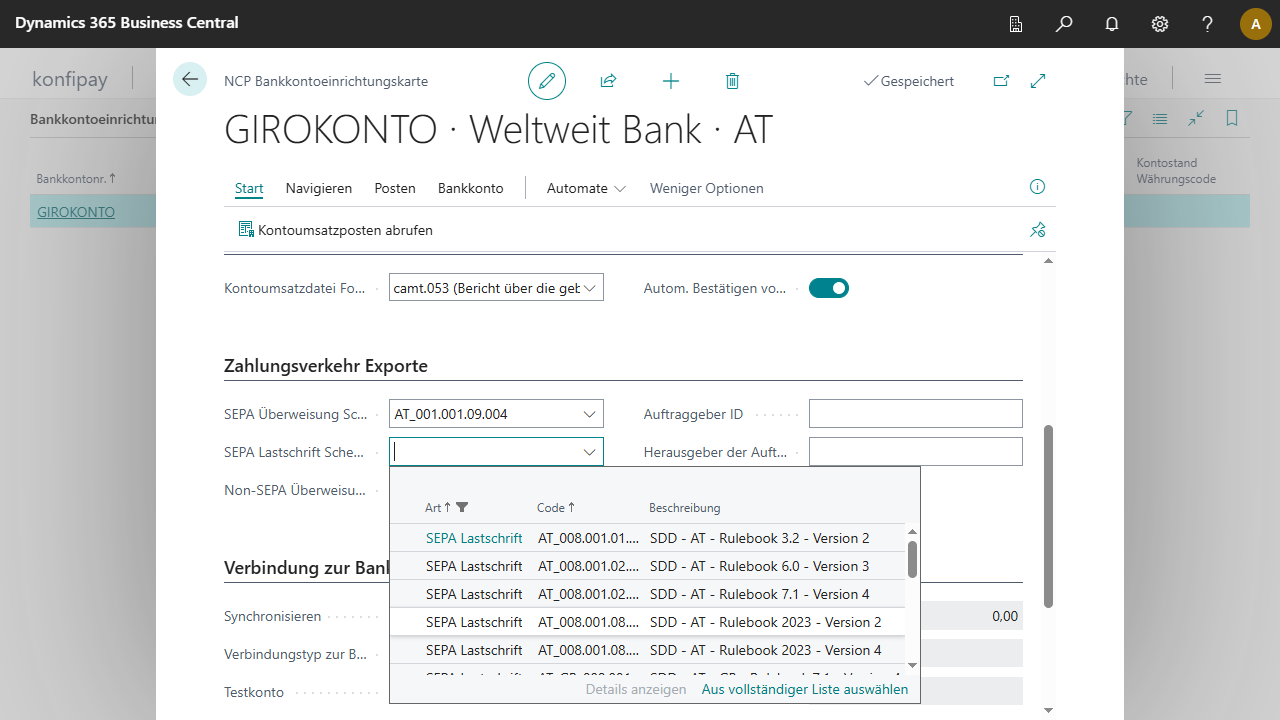Collapse the SEPA Lastschrift schema dropdown arrow

589,452
